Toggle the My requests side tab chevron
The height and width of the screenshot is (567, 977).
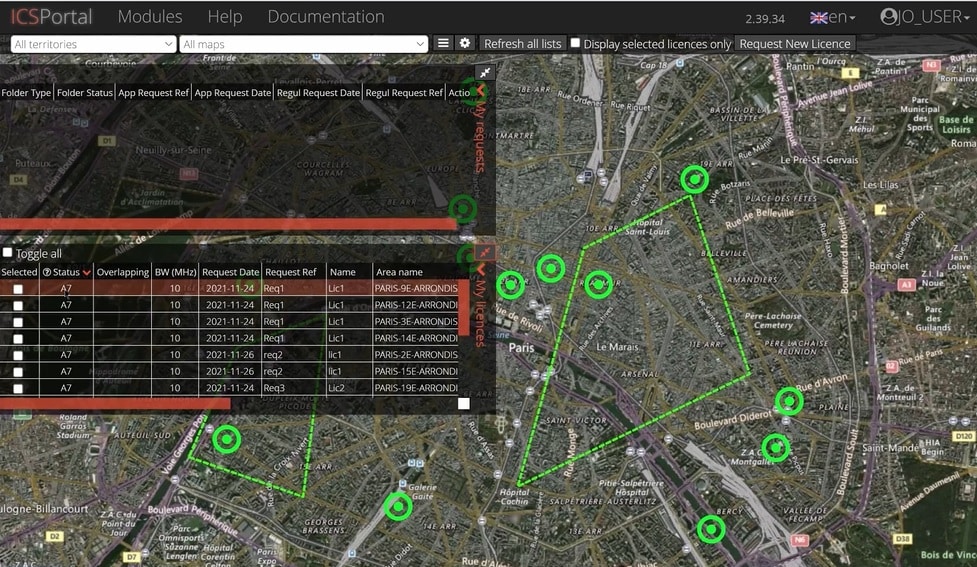tap(480, 91)
